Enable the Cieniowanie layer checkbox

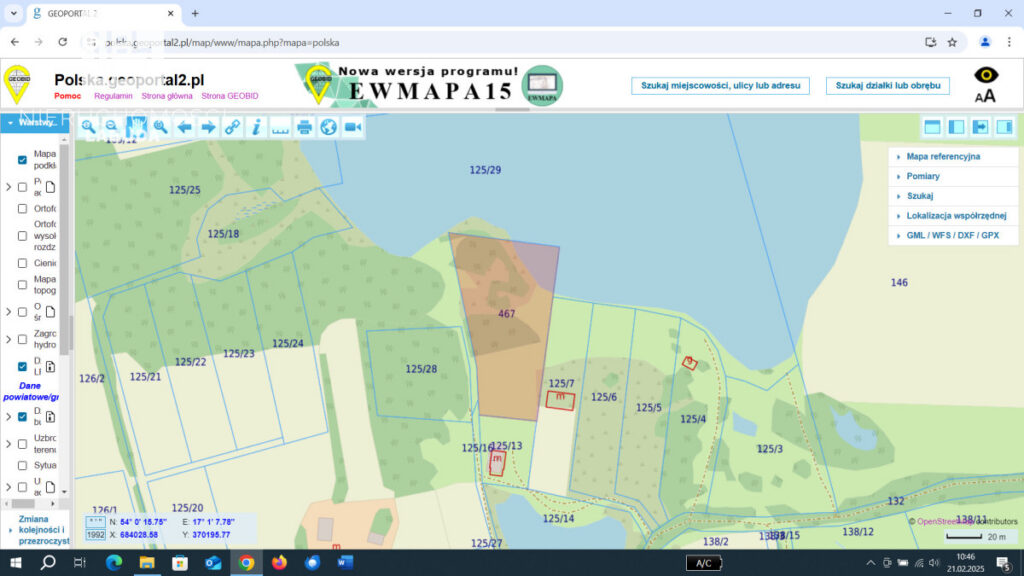[22, 263]
